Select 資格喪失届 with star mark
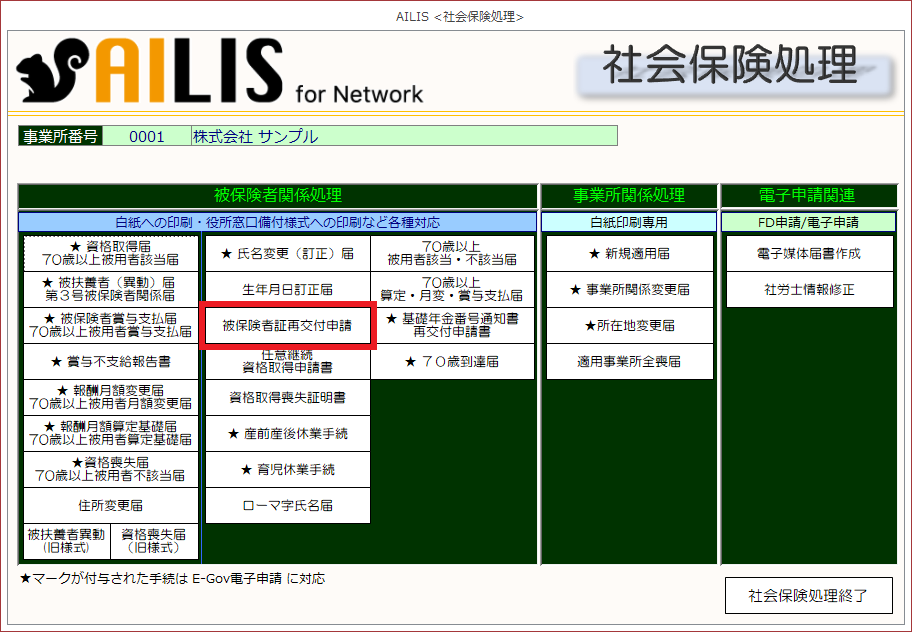 coord(110,469)
